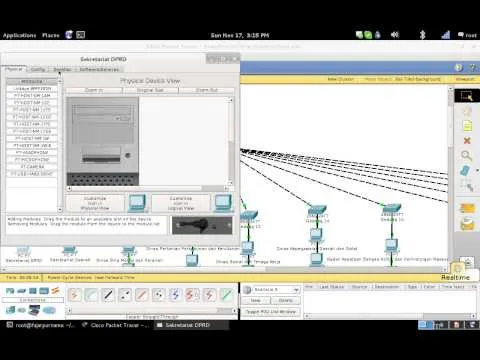Open the Desktop tab of Sekretariat DPRD
The image size is (480, 360).
coord(62,69)
